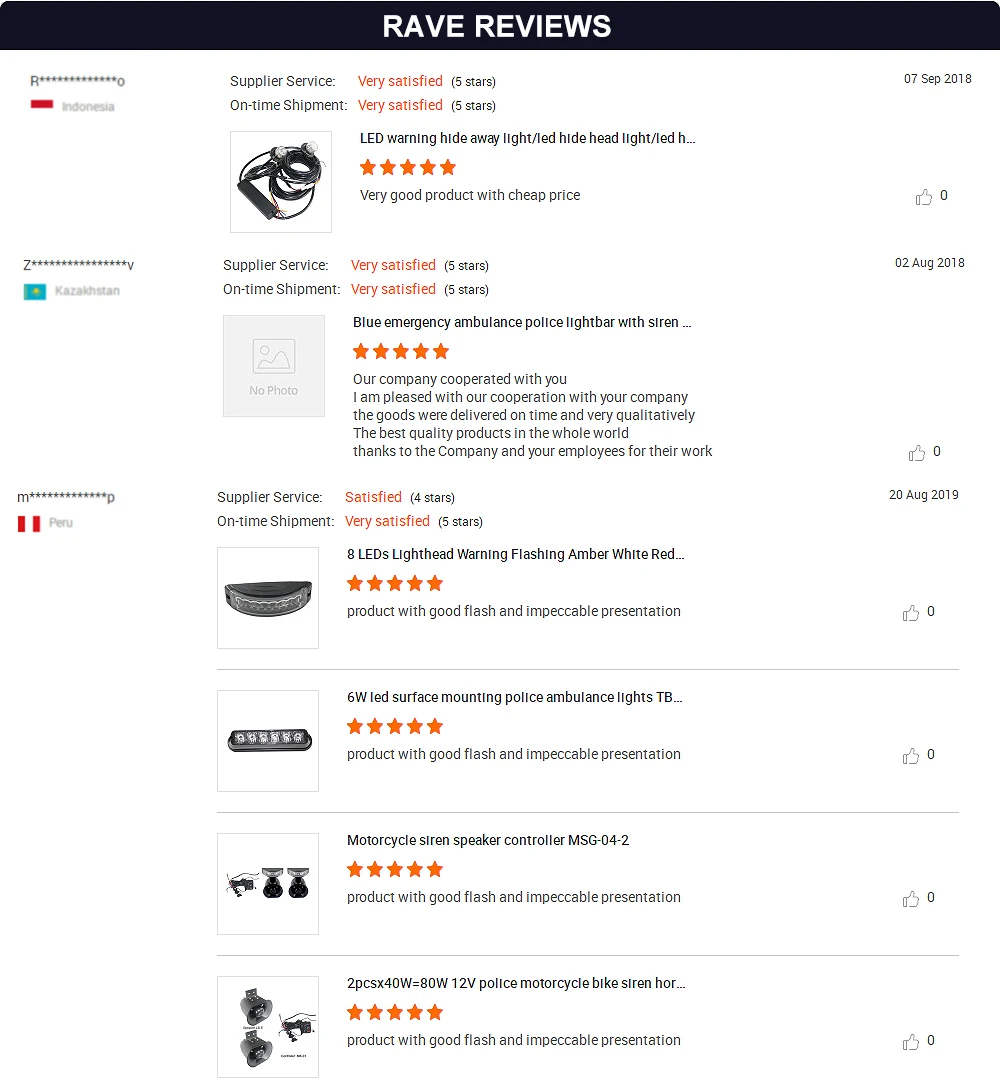Thumbs-up the 6W led surface mounting review
Viewport: 1000px width, 1088px height.
click(911, 756)
